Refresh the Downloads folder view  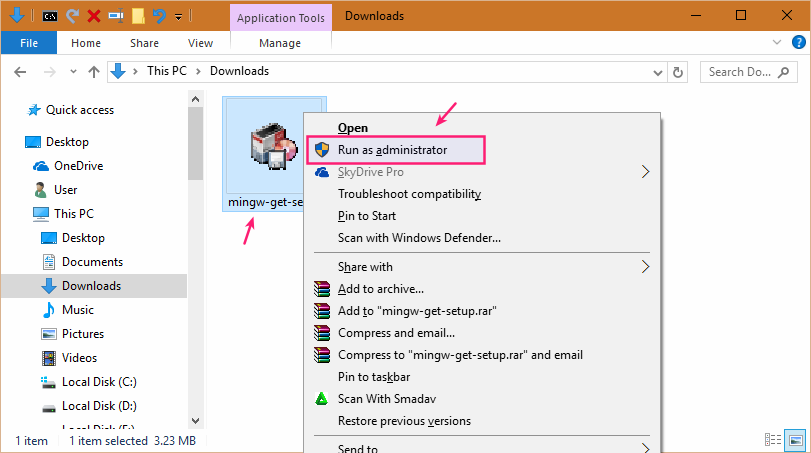click(679, 72)
